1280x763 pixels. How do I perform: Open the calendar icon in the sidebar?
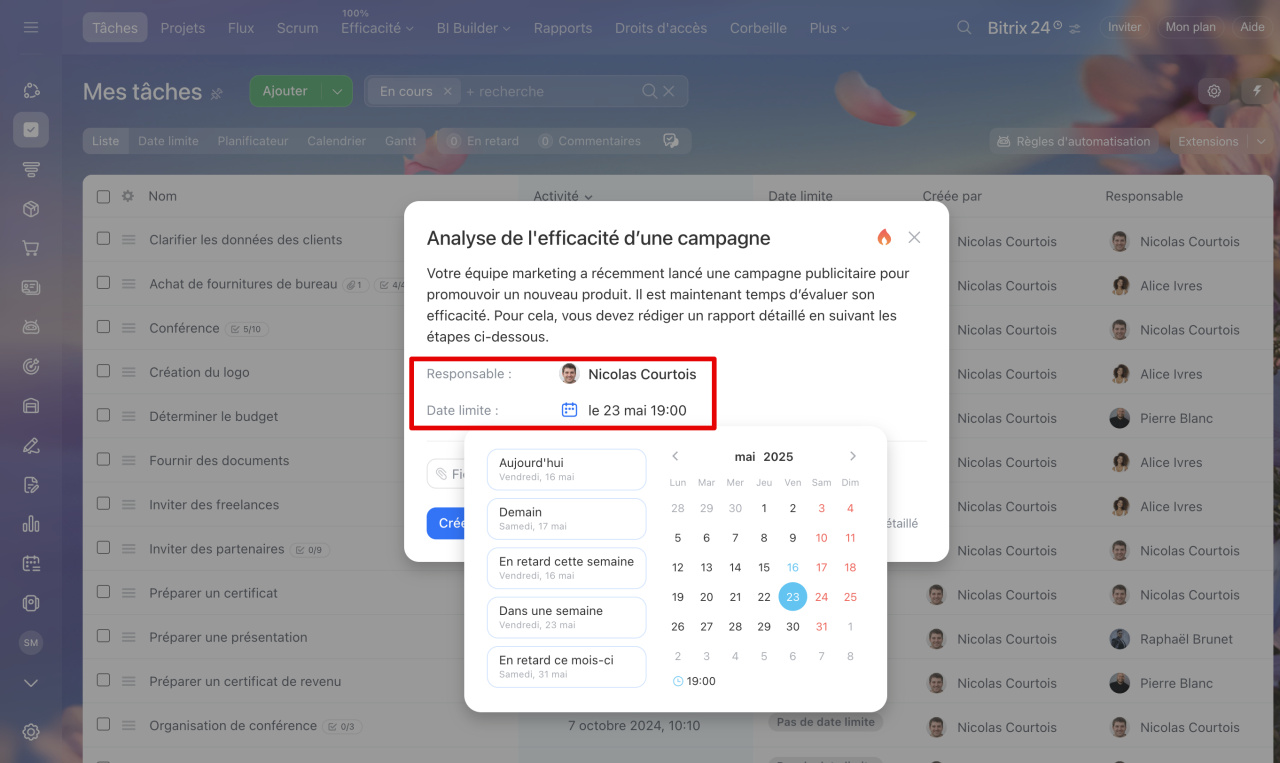31,563
